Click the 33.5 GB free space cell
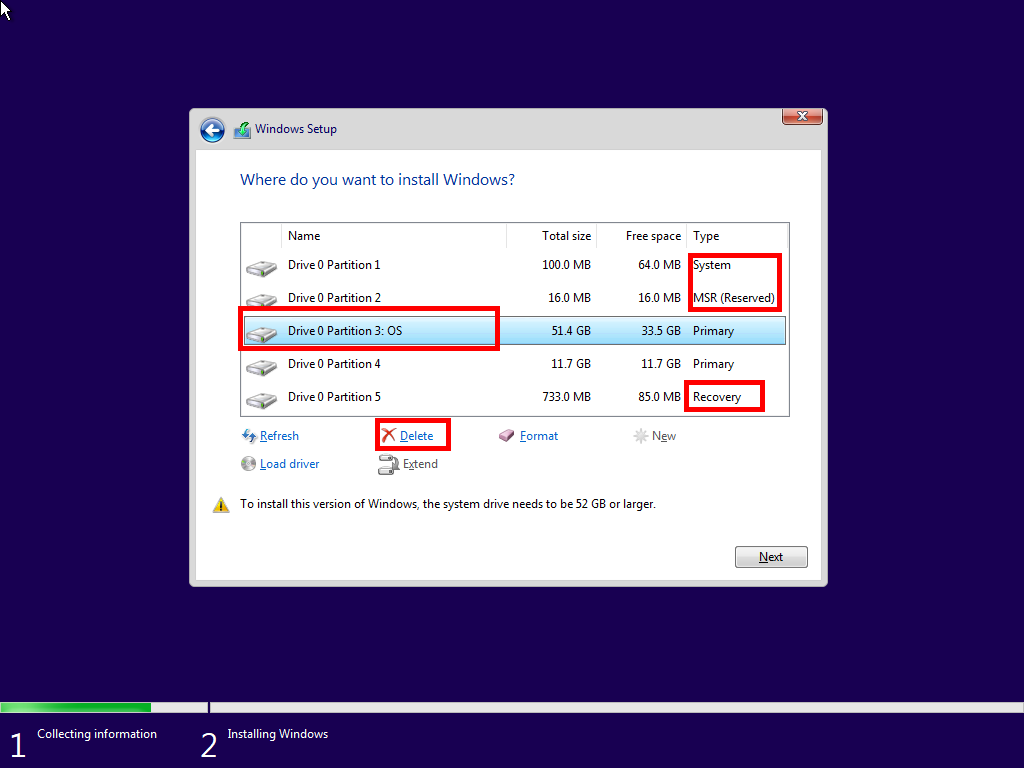Screen dimensions: 1024x768 (661, 331)
